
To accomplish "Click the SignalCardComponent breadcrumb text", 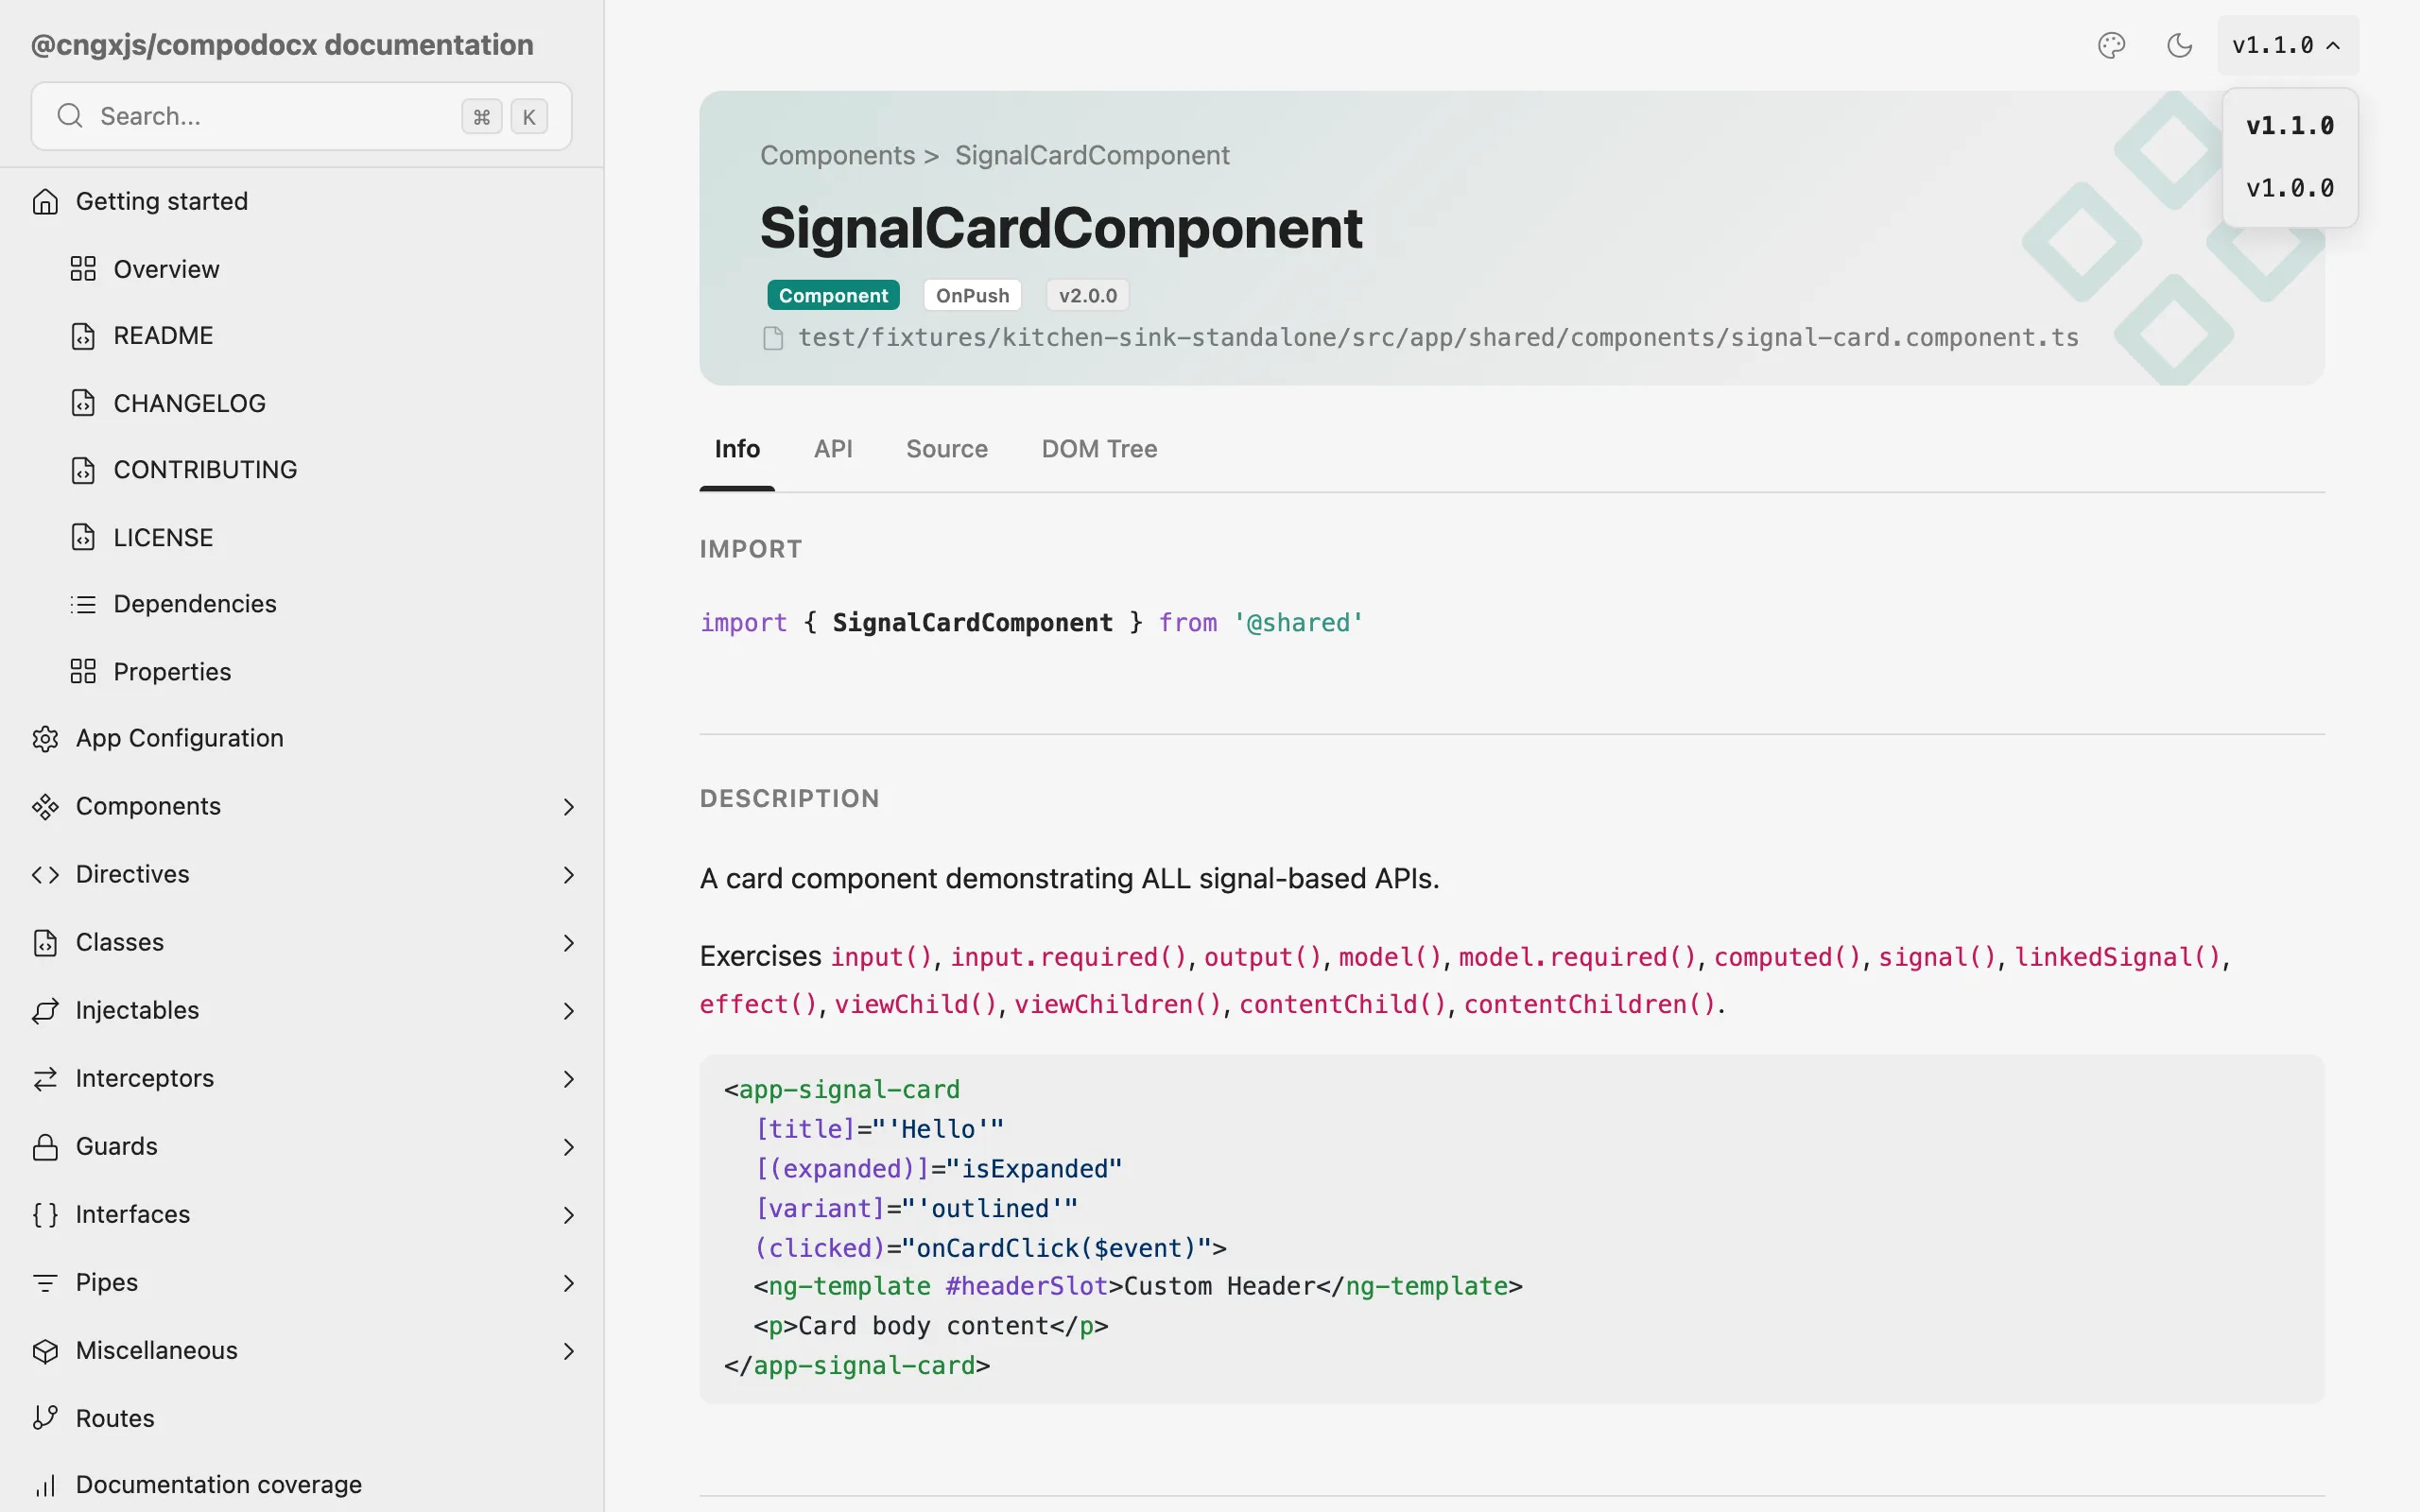I will (x=1092, y=155).
